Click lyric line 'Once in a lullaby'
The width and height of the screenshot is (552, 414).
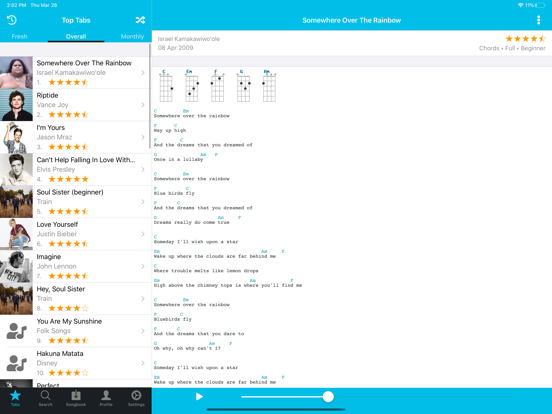[178, 159]
